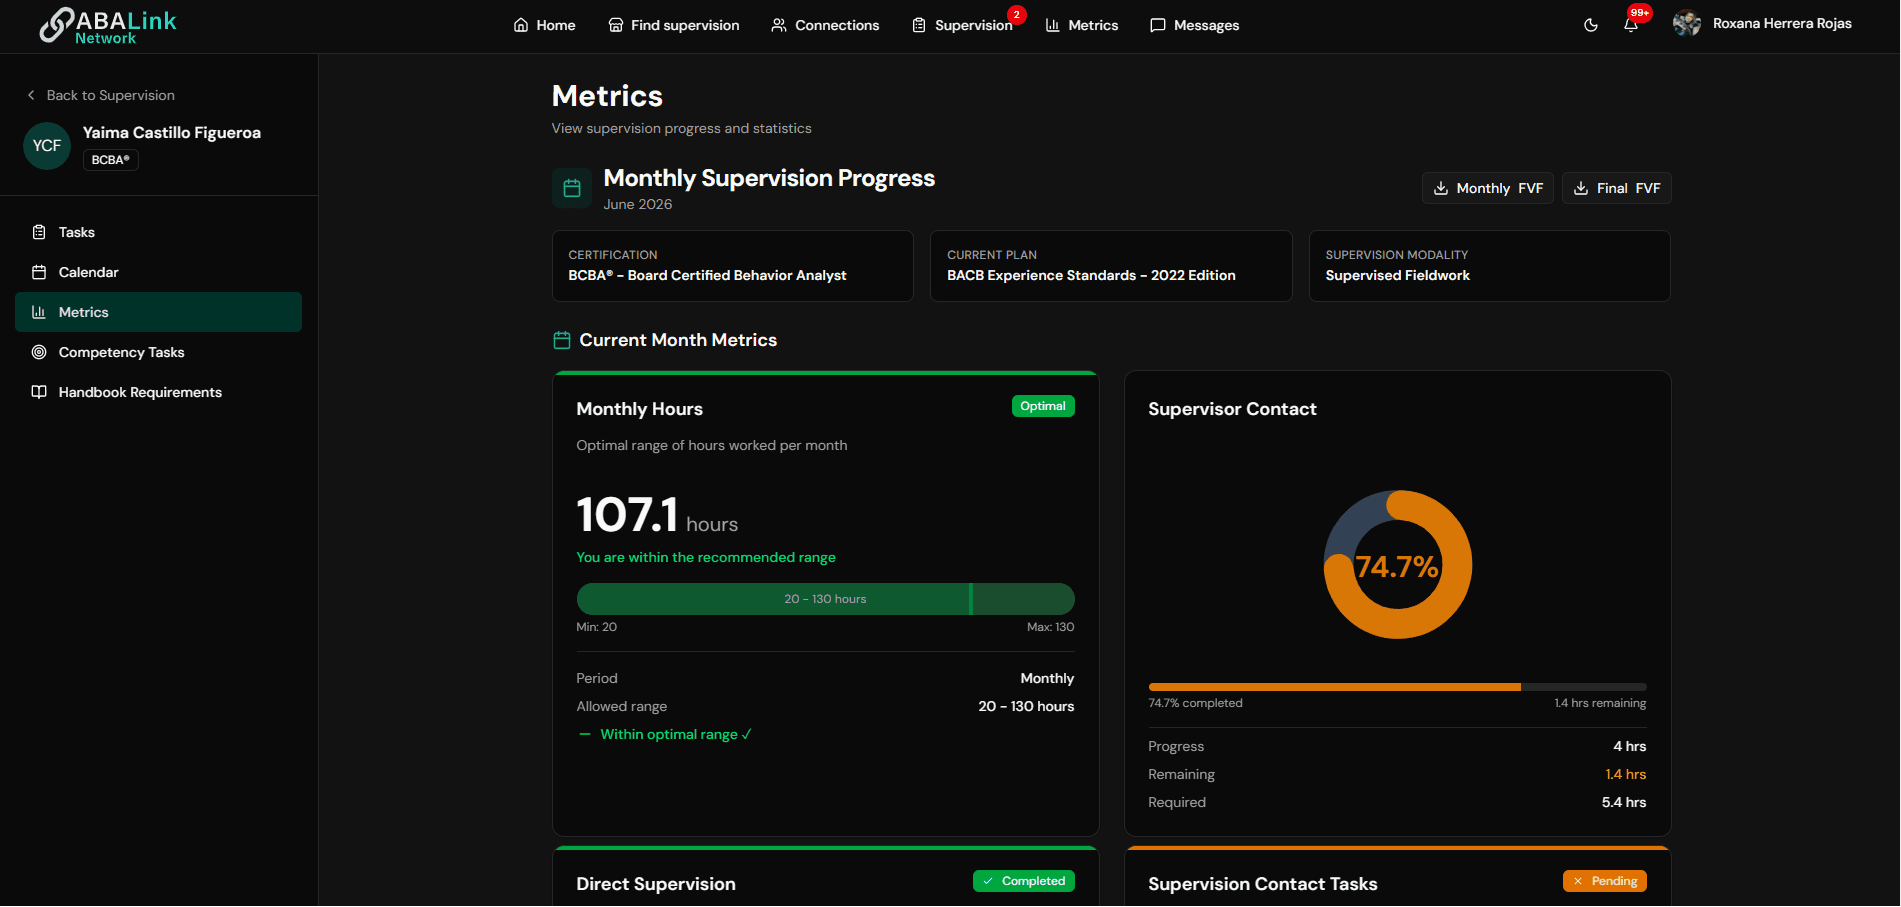
Task: Go to Connections in top navigation
Action: (x=825, y=25)
